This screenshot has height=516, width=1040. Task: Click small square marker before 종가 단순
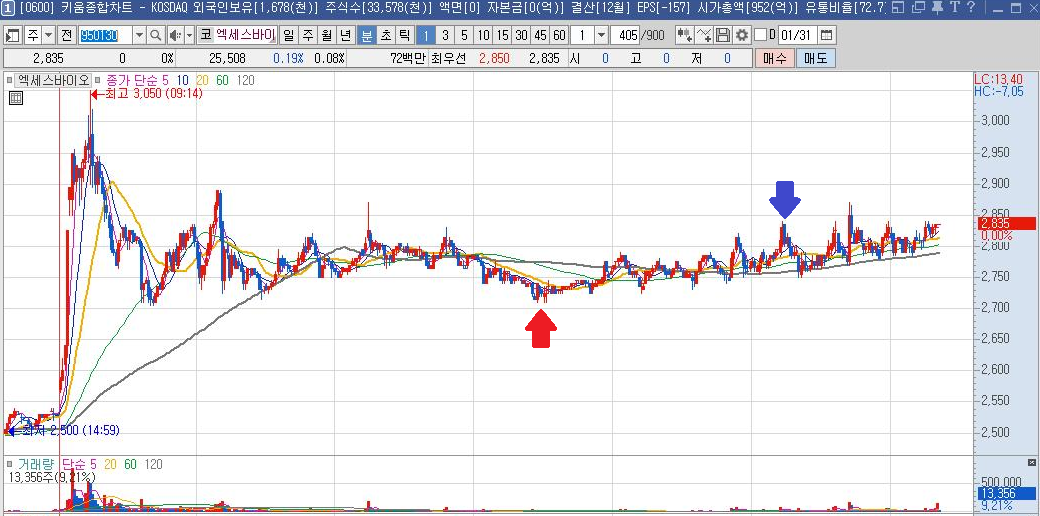click(98, 81)
